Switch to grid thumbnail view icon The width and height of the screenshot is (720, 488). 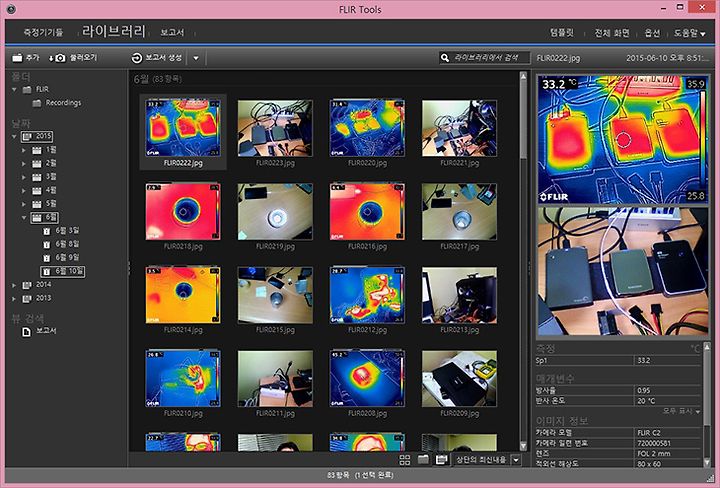(x=405, y=460)
